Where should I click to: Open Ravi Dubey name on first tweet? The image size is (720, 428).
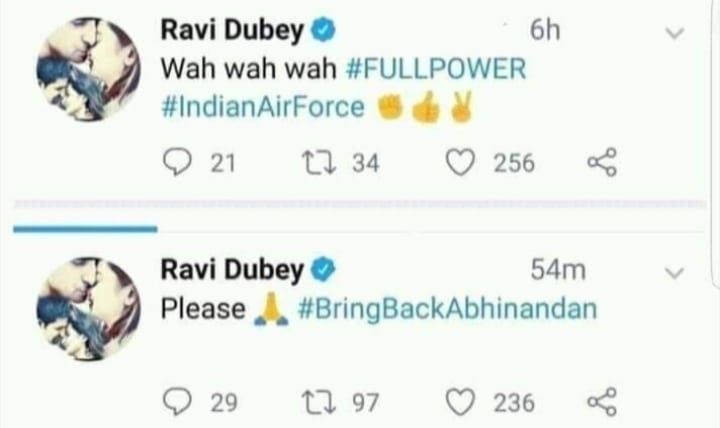click(232, 31)
